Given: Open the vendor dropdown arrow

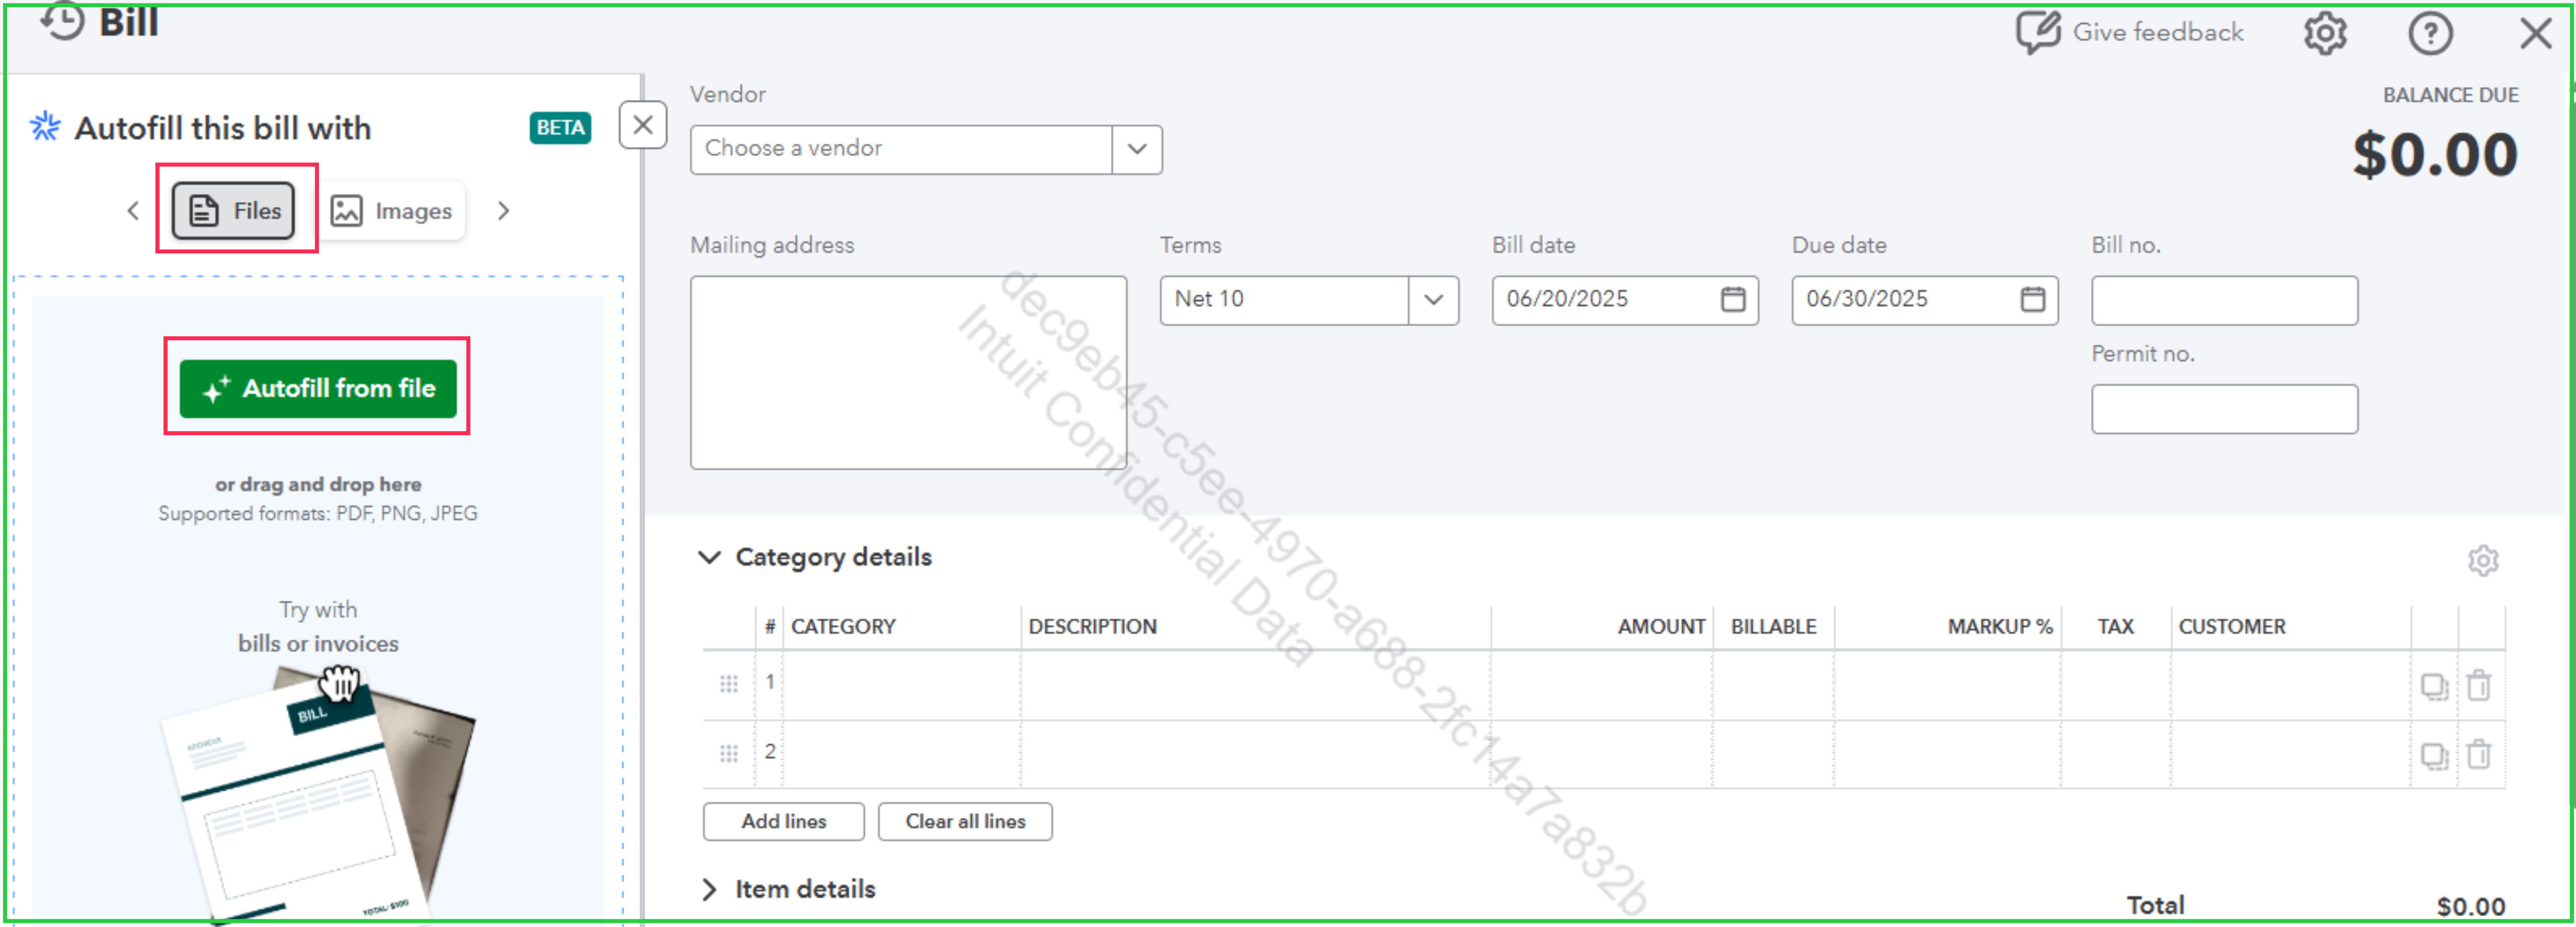Looking at the screenshot, I should [x=1137, y=149].
